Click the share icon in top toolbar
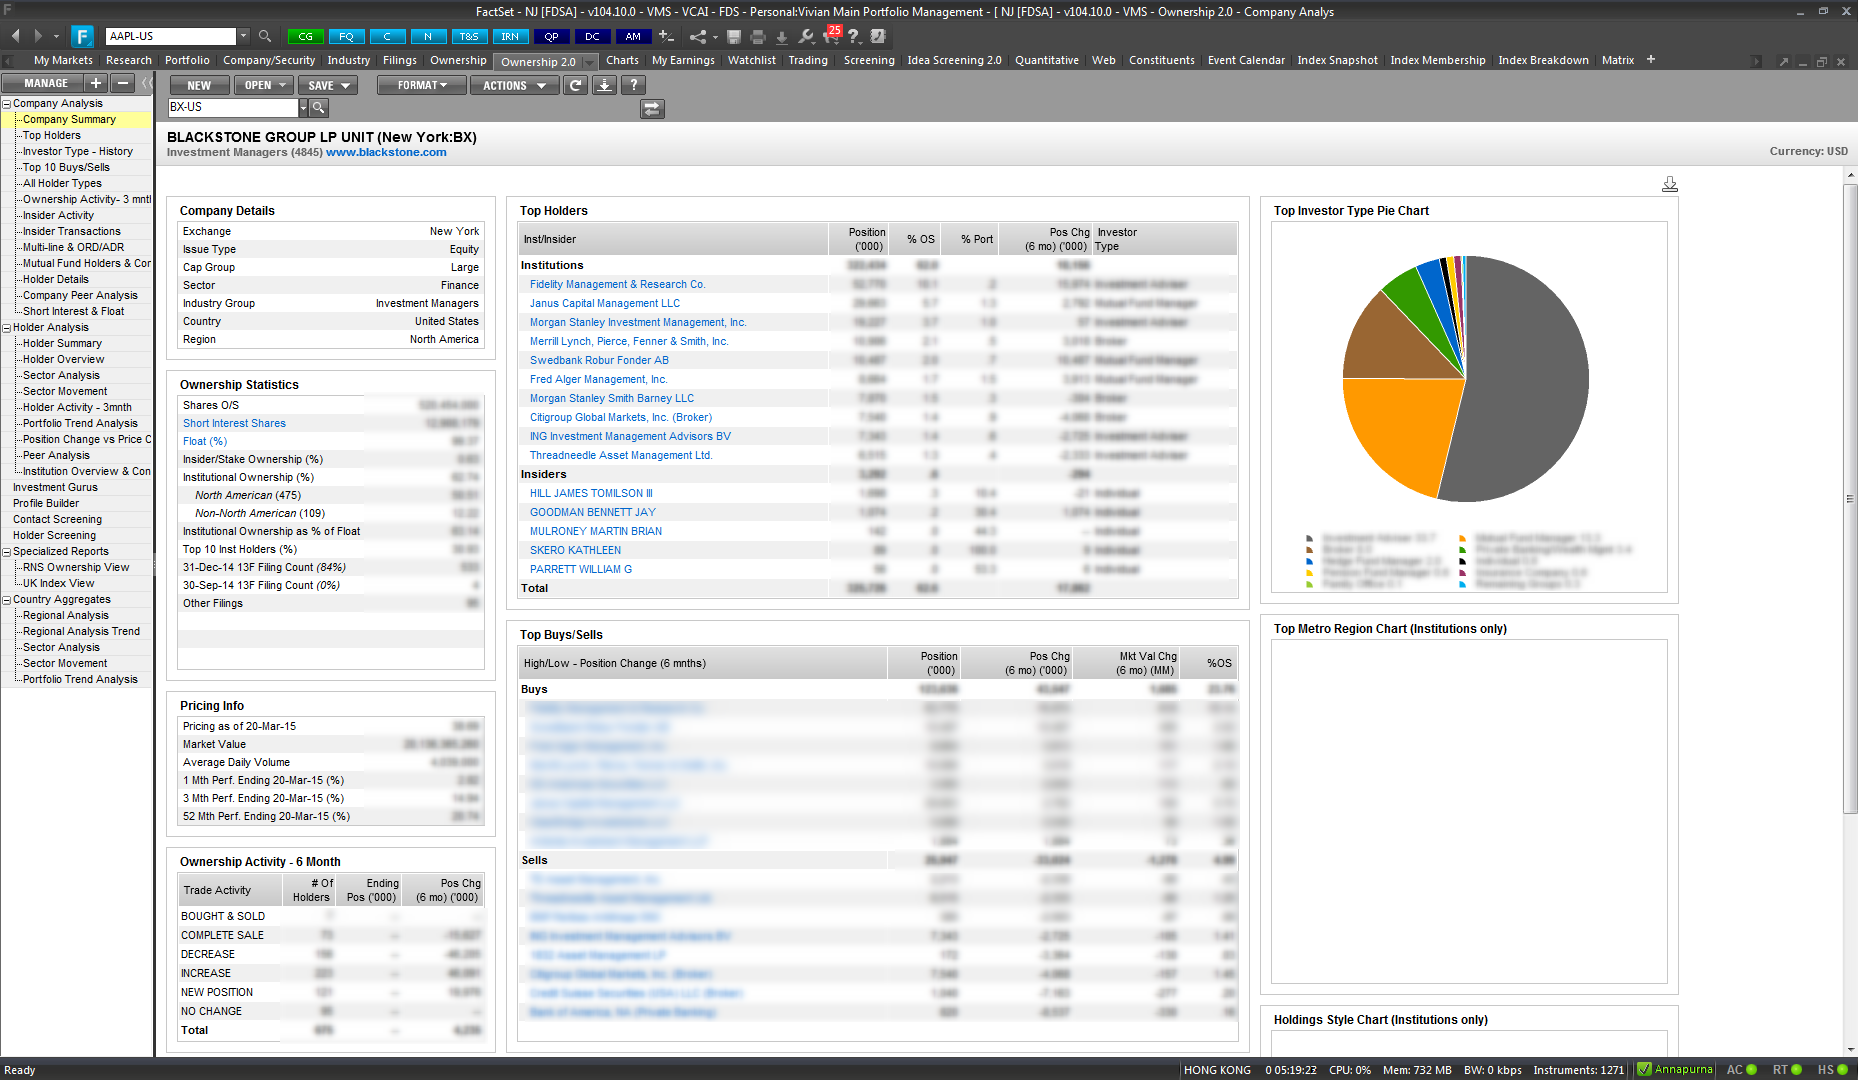 [x=698, y=36]
